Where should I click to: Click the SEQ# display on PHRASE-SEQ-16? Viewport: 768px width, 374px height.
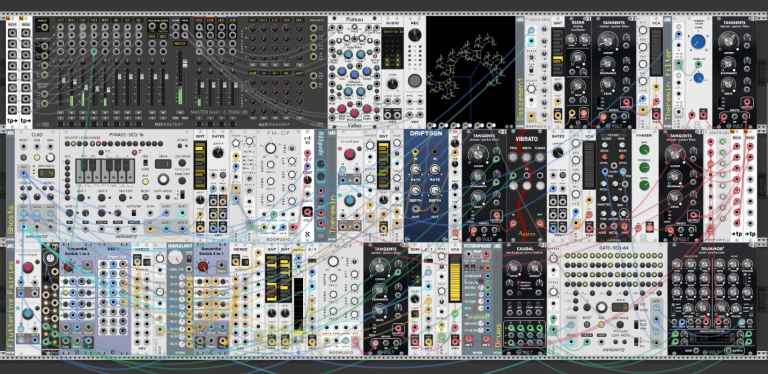[163, 164]
